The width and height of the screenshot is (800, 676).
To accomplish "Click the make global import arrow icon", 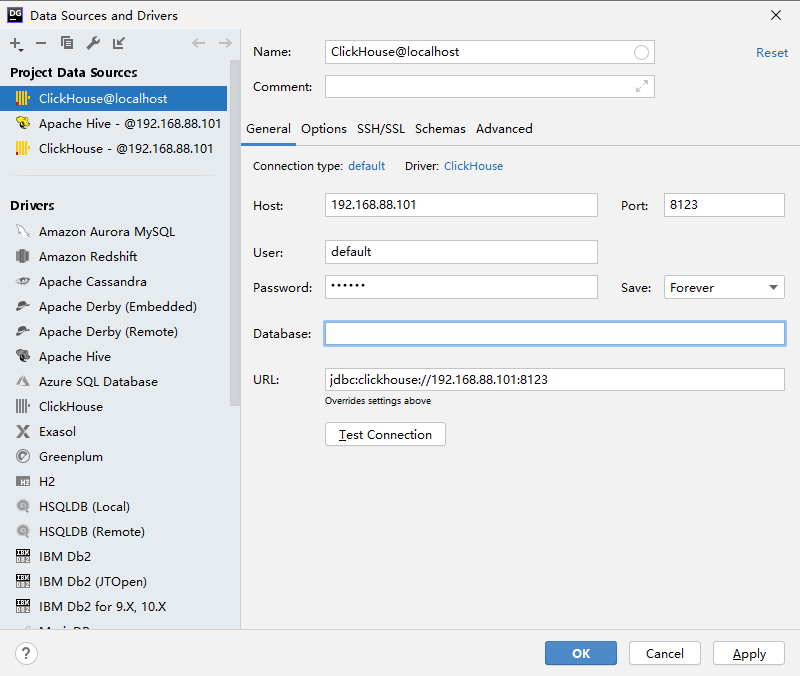I will pos(119,43).
